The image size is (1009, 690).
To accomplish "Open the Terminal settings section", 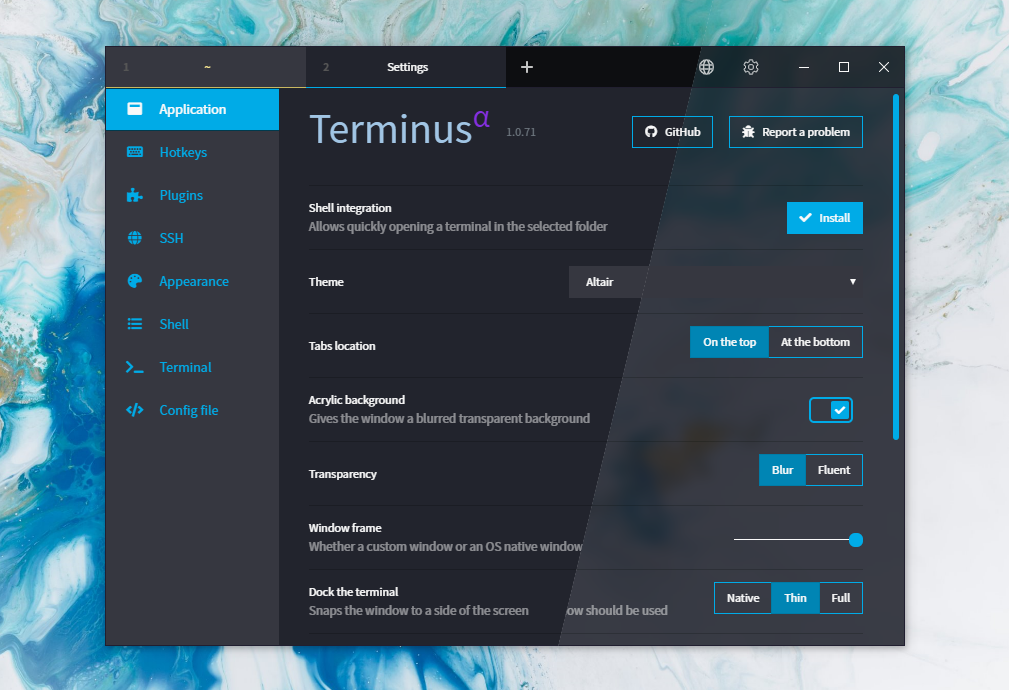I will [x=192, y=367].
